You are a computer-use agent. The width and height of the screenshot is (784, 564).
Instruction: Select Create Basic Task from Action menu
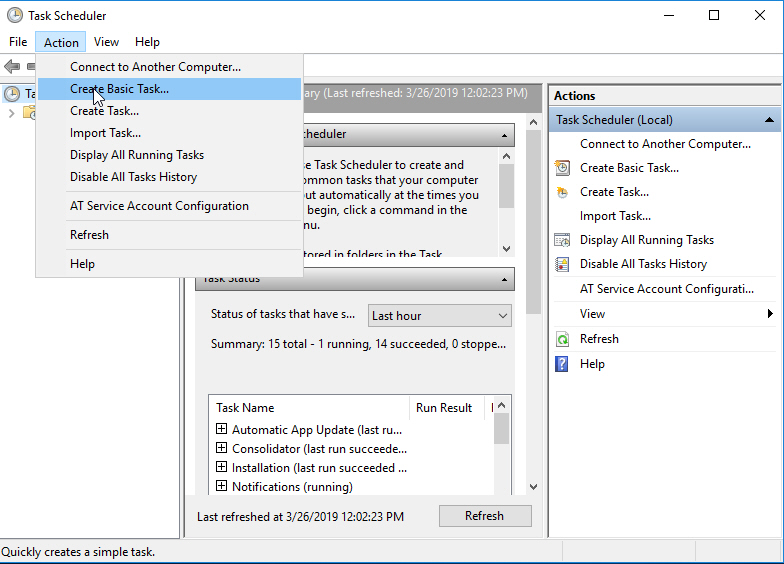(x=119, y=89)
